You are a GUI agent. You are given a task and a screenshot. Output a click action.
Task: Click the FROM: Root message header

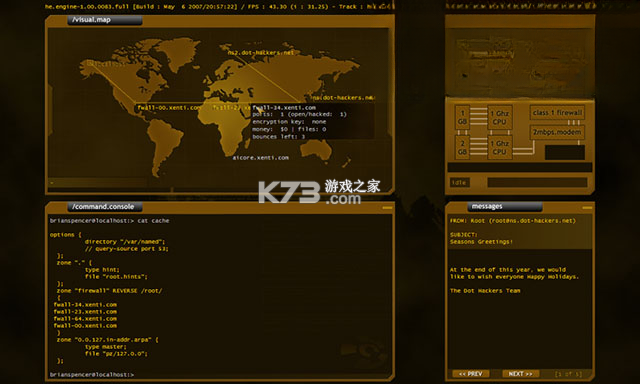click(513, 221)
